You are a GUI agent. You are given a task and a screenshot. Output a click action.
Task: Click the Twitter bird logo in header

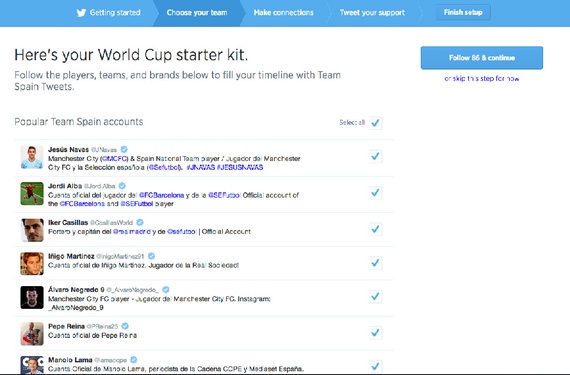click(81, 13)
